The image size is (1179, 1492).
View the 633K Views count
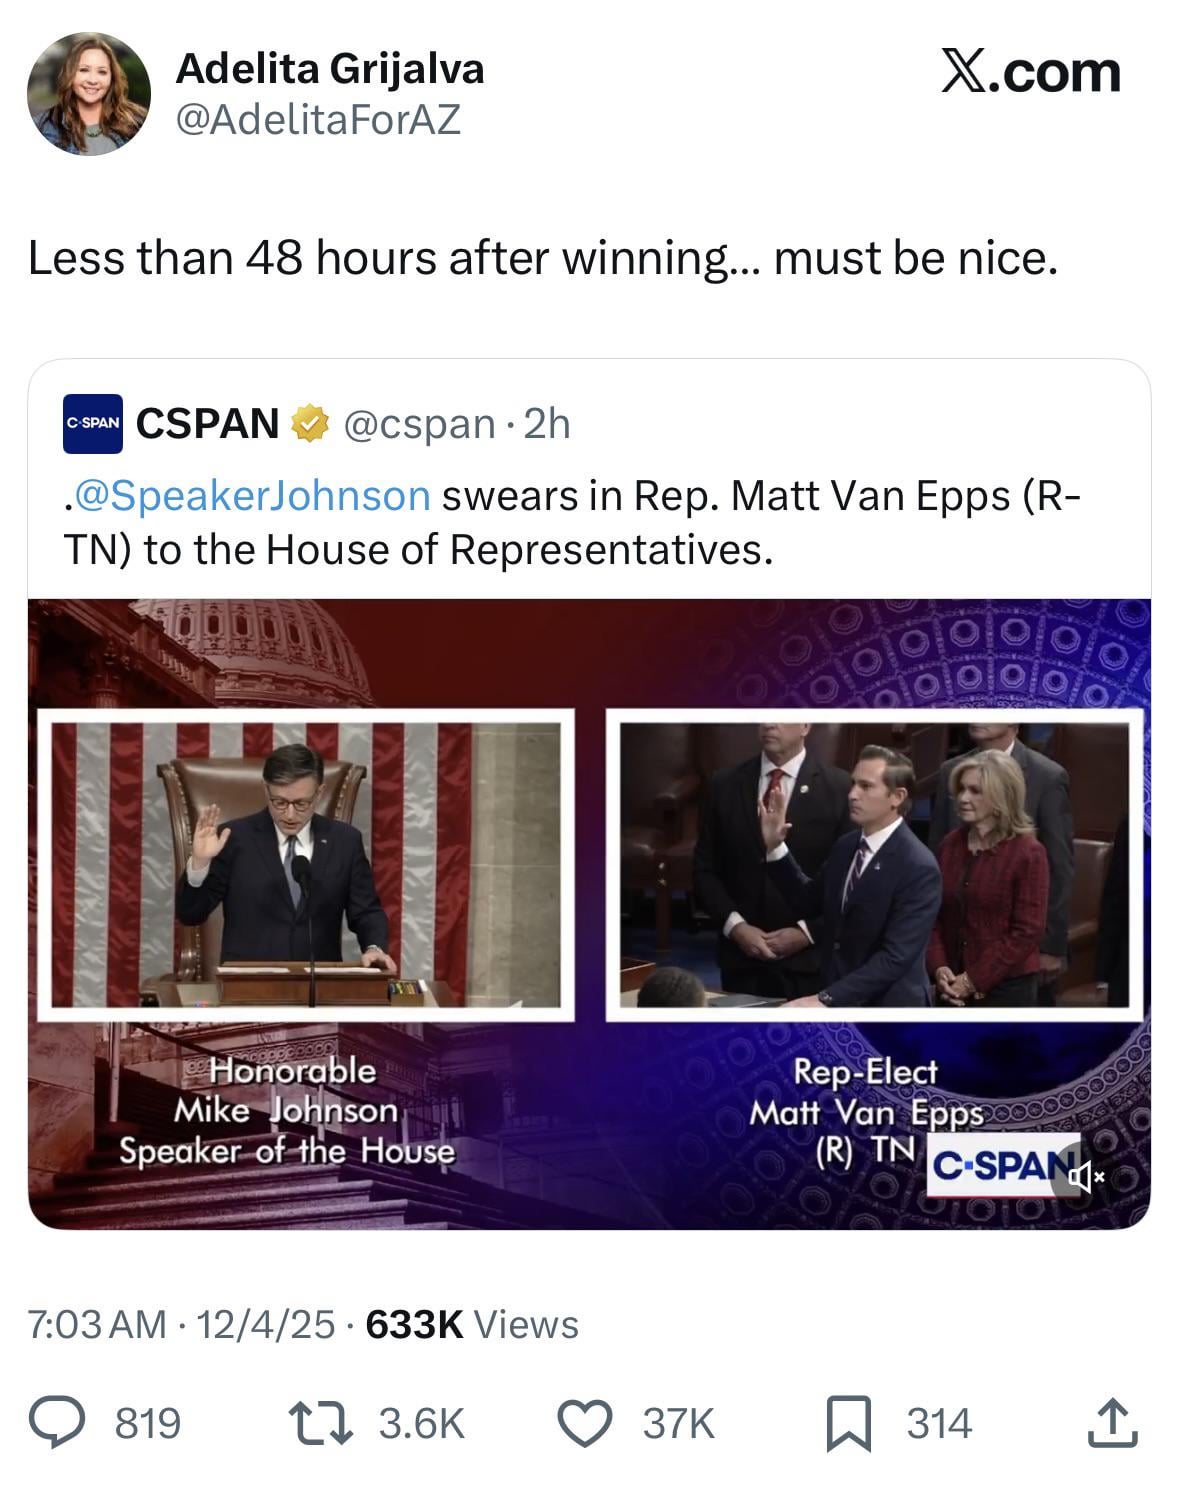point(472,1324)
